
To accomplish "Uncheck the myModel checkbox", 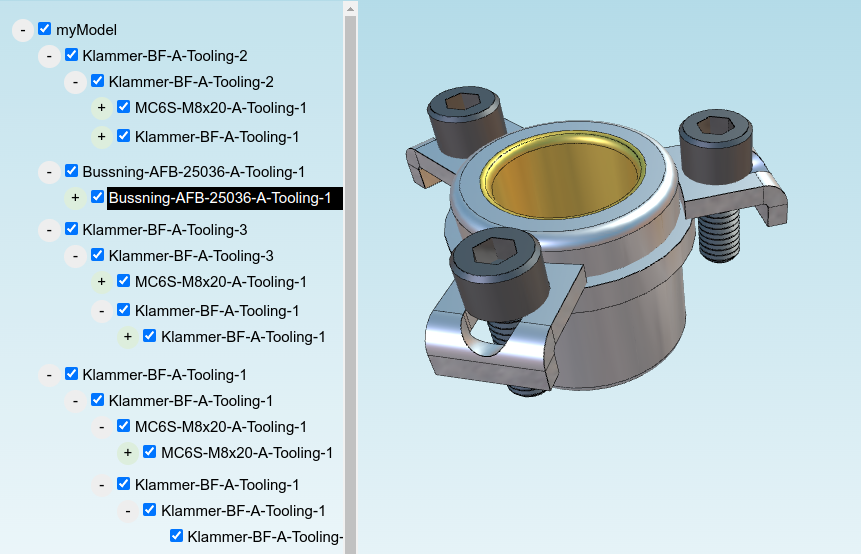I will [x=44, y=29].
